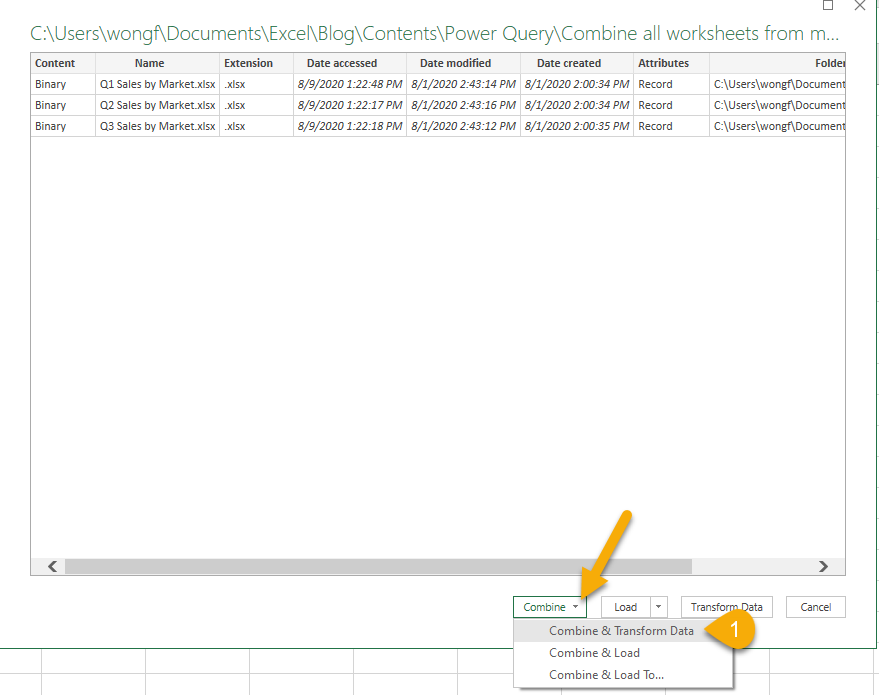The height and width of the screenshot is (695, 879).
Task: Open the Combine dropdown button
Action: coord(550,607)
